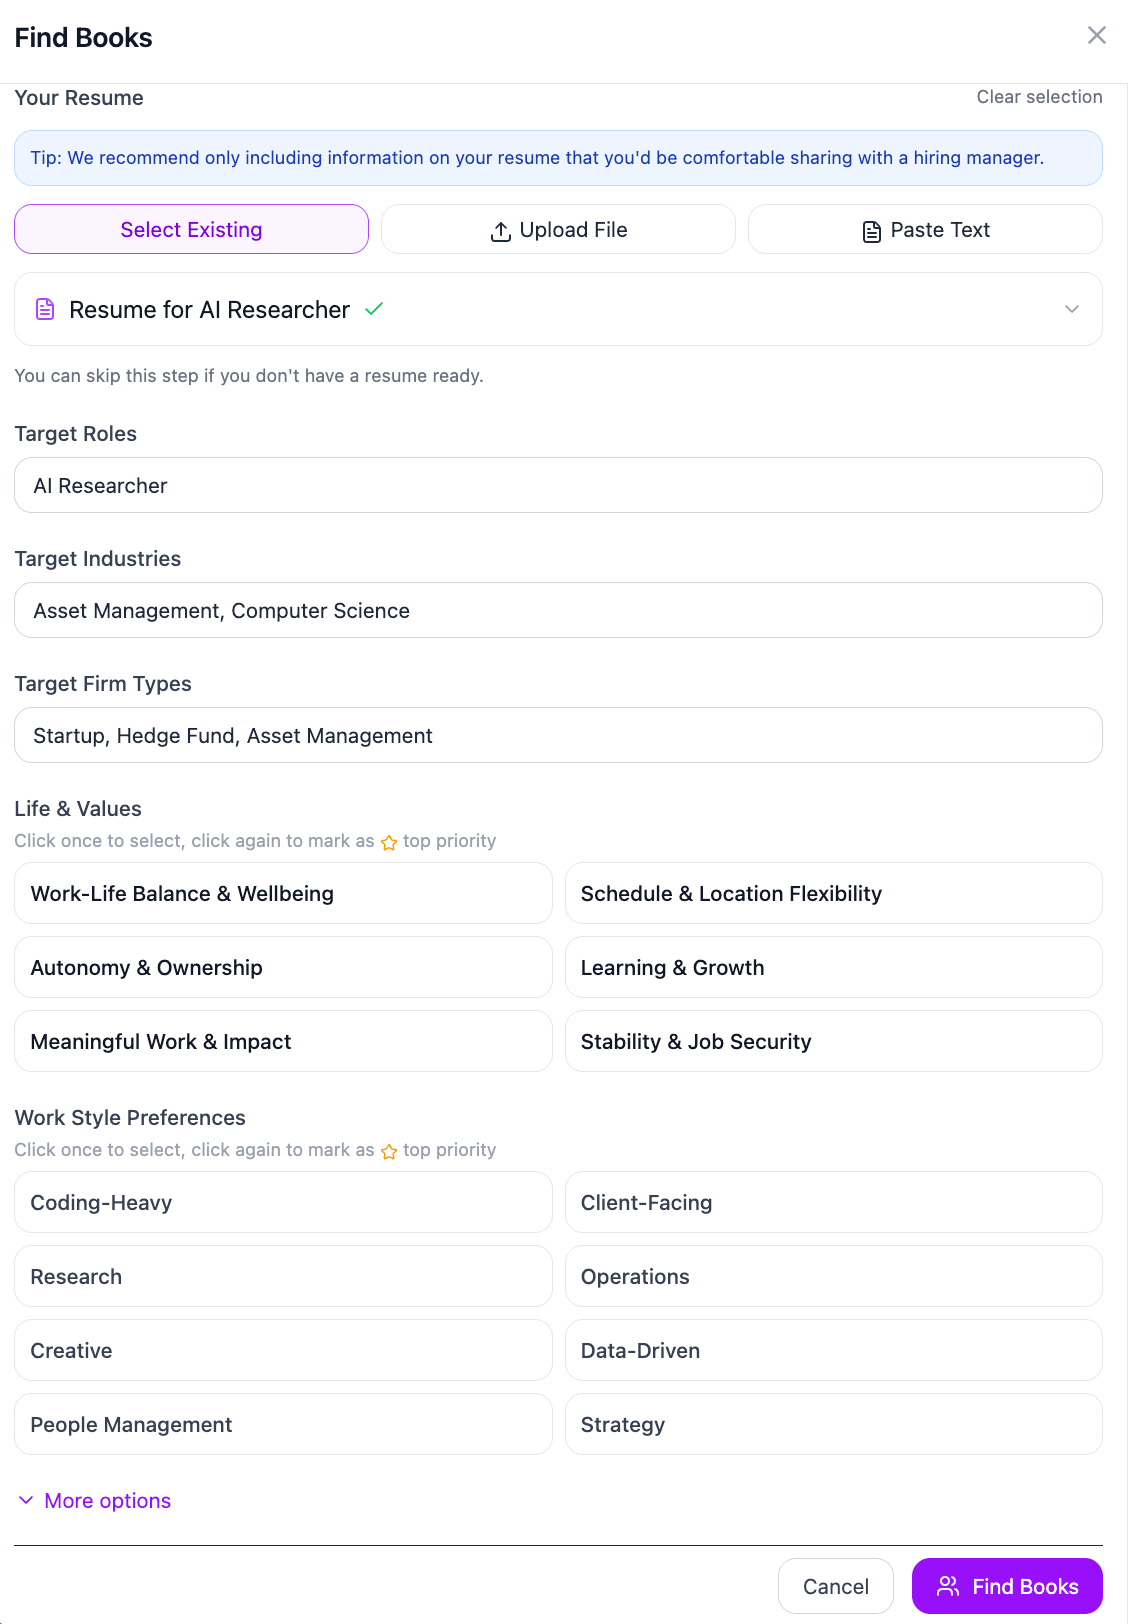The width and height of the screenshot is (1128, 1624).
Task: Click the Cancel button
Action: tap(836, 1586)
